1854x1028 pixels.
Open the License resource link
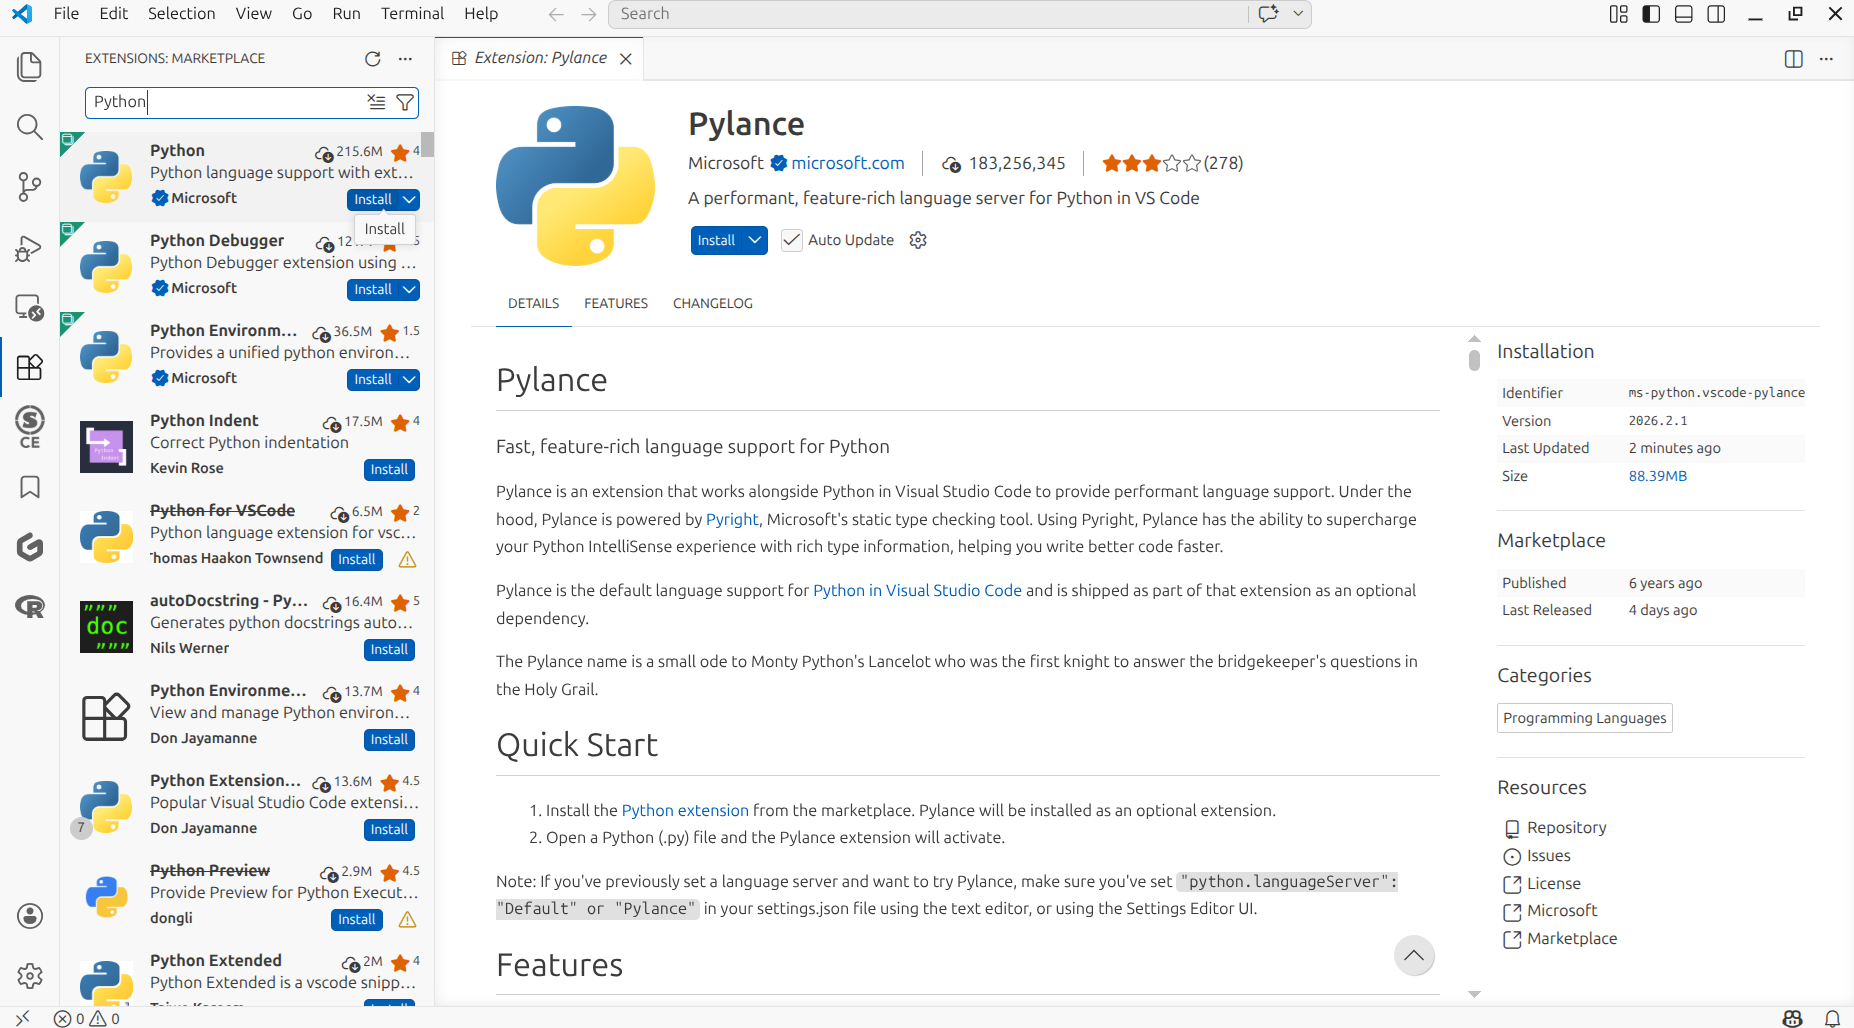point(1553,884)
